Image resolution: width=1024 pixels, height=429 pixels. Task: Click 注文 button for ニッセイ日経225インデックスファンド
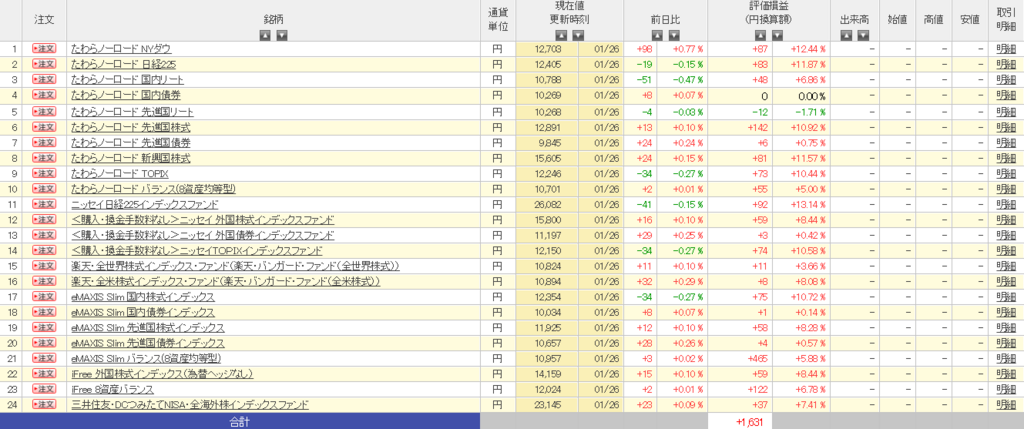click(44, 205)
